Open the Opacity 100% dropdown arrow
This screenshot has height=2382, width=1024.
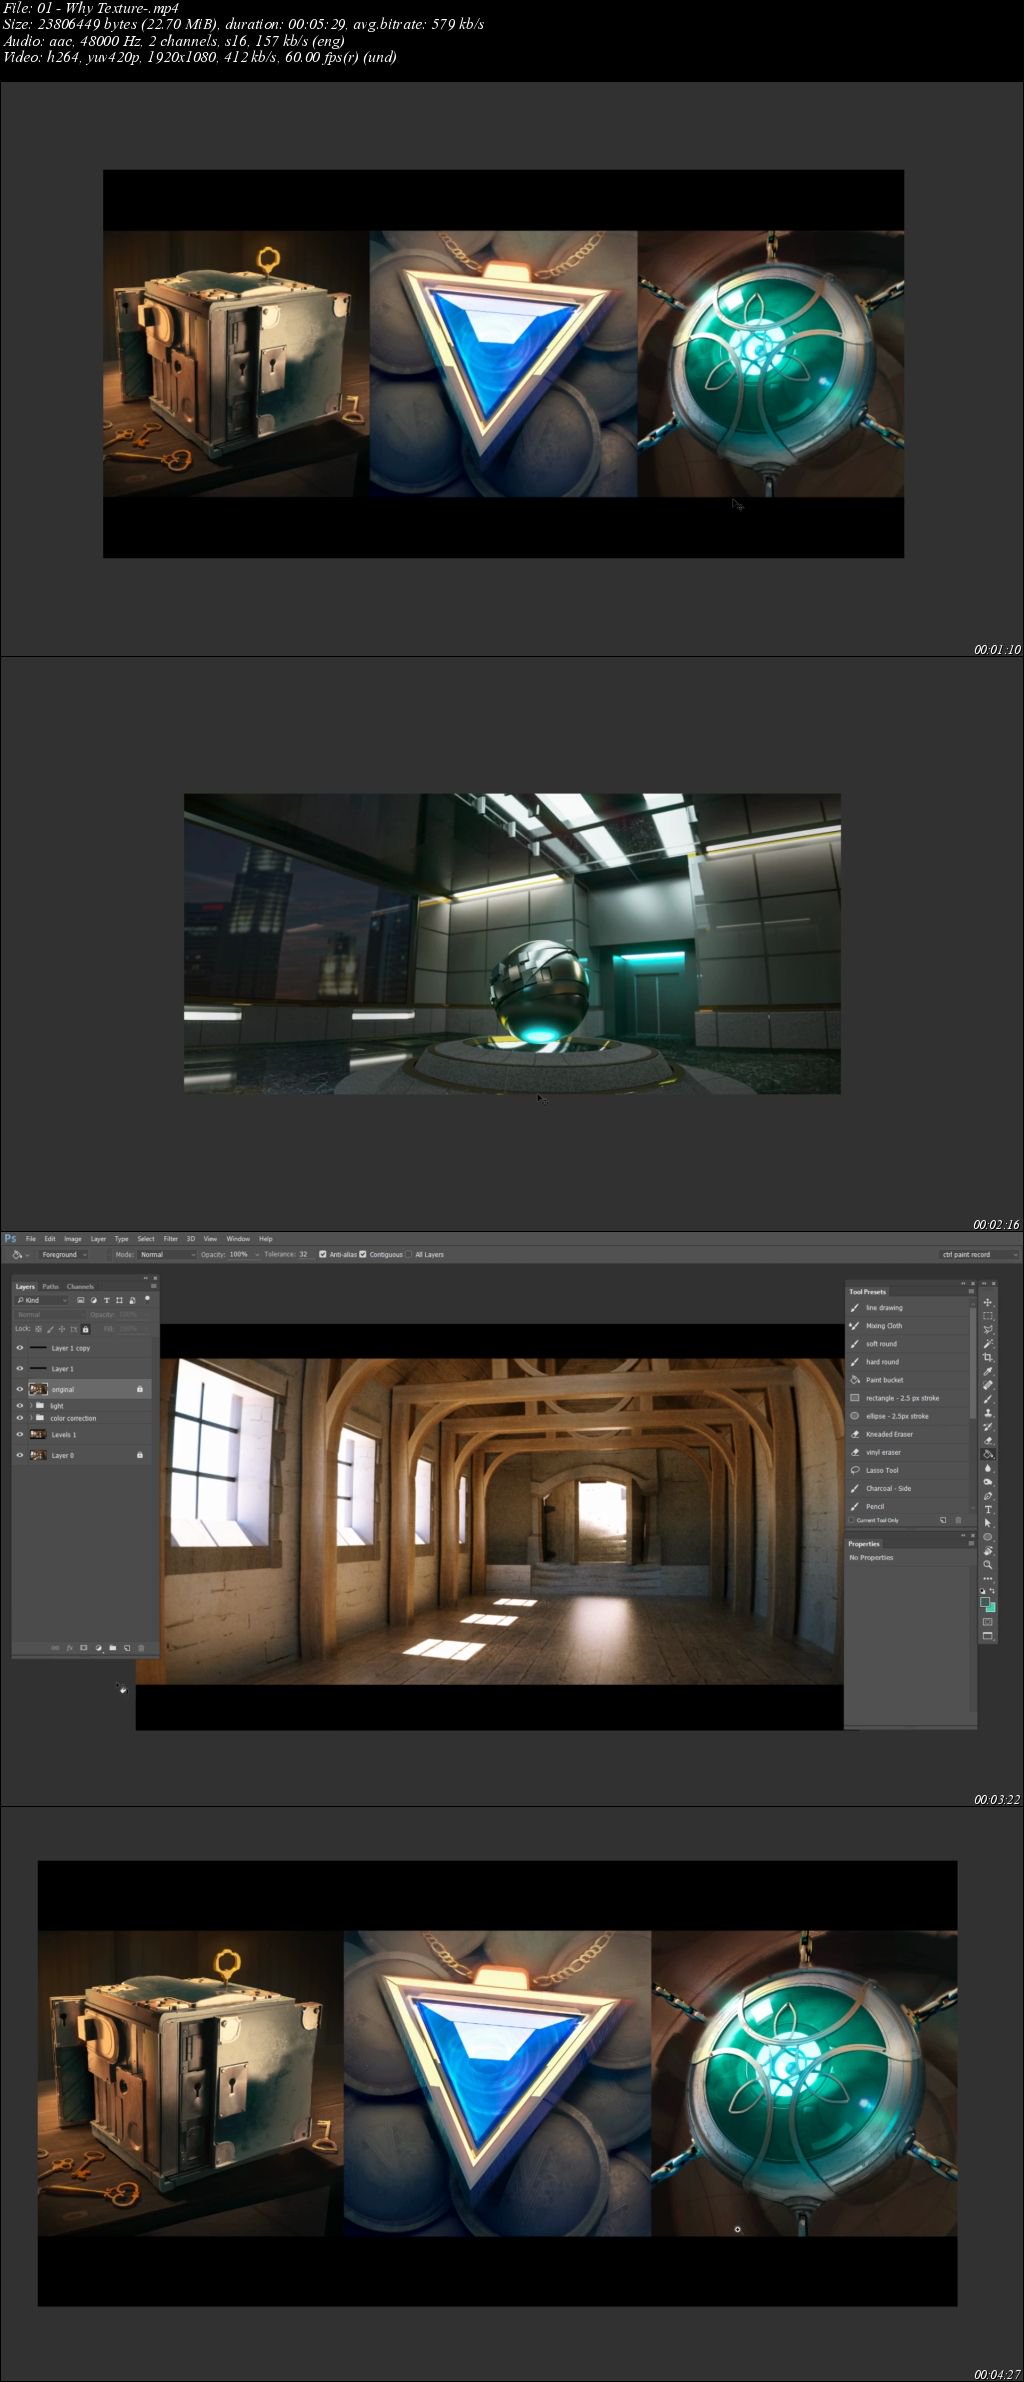(x=257, y=1254)
